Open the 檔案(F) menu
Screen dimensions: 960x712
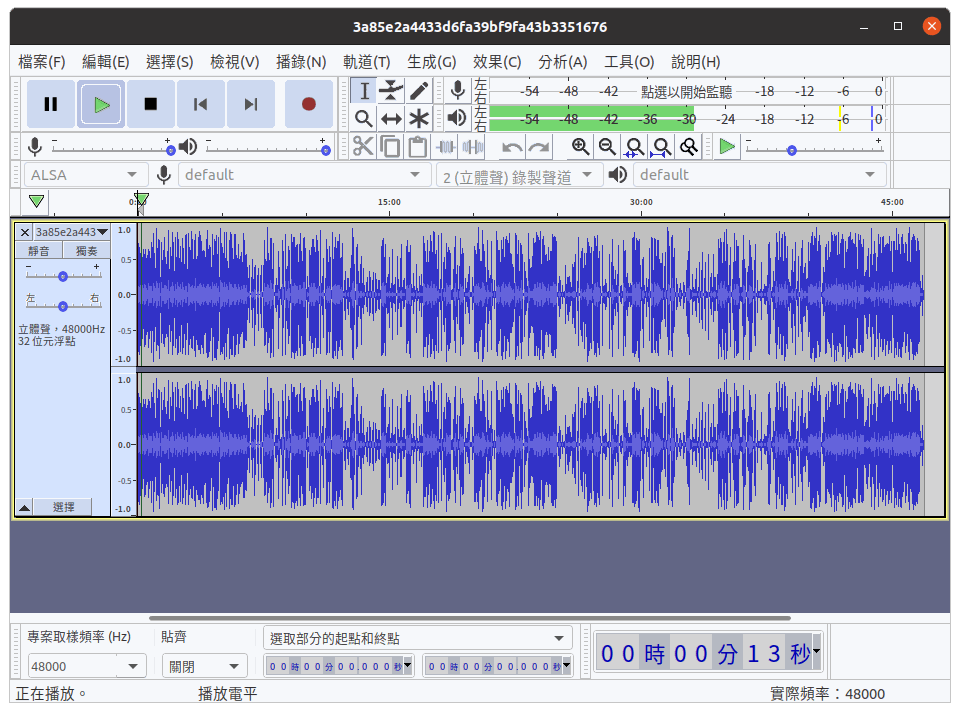pyautogui.click(x=42, y=62)
